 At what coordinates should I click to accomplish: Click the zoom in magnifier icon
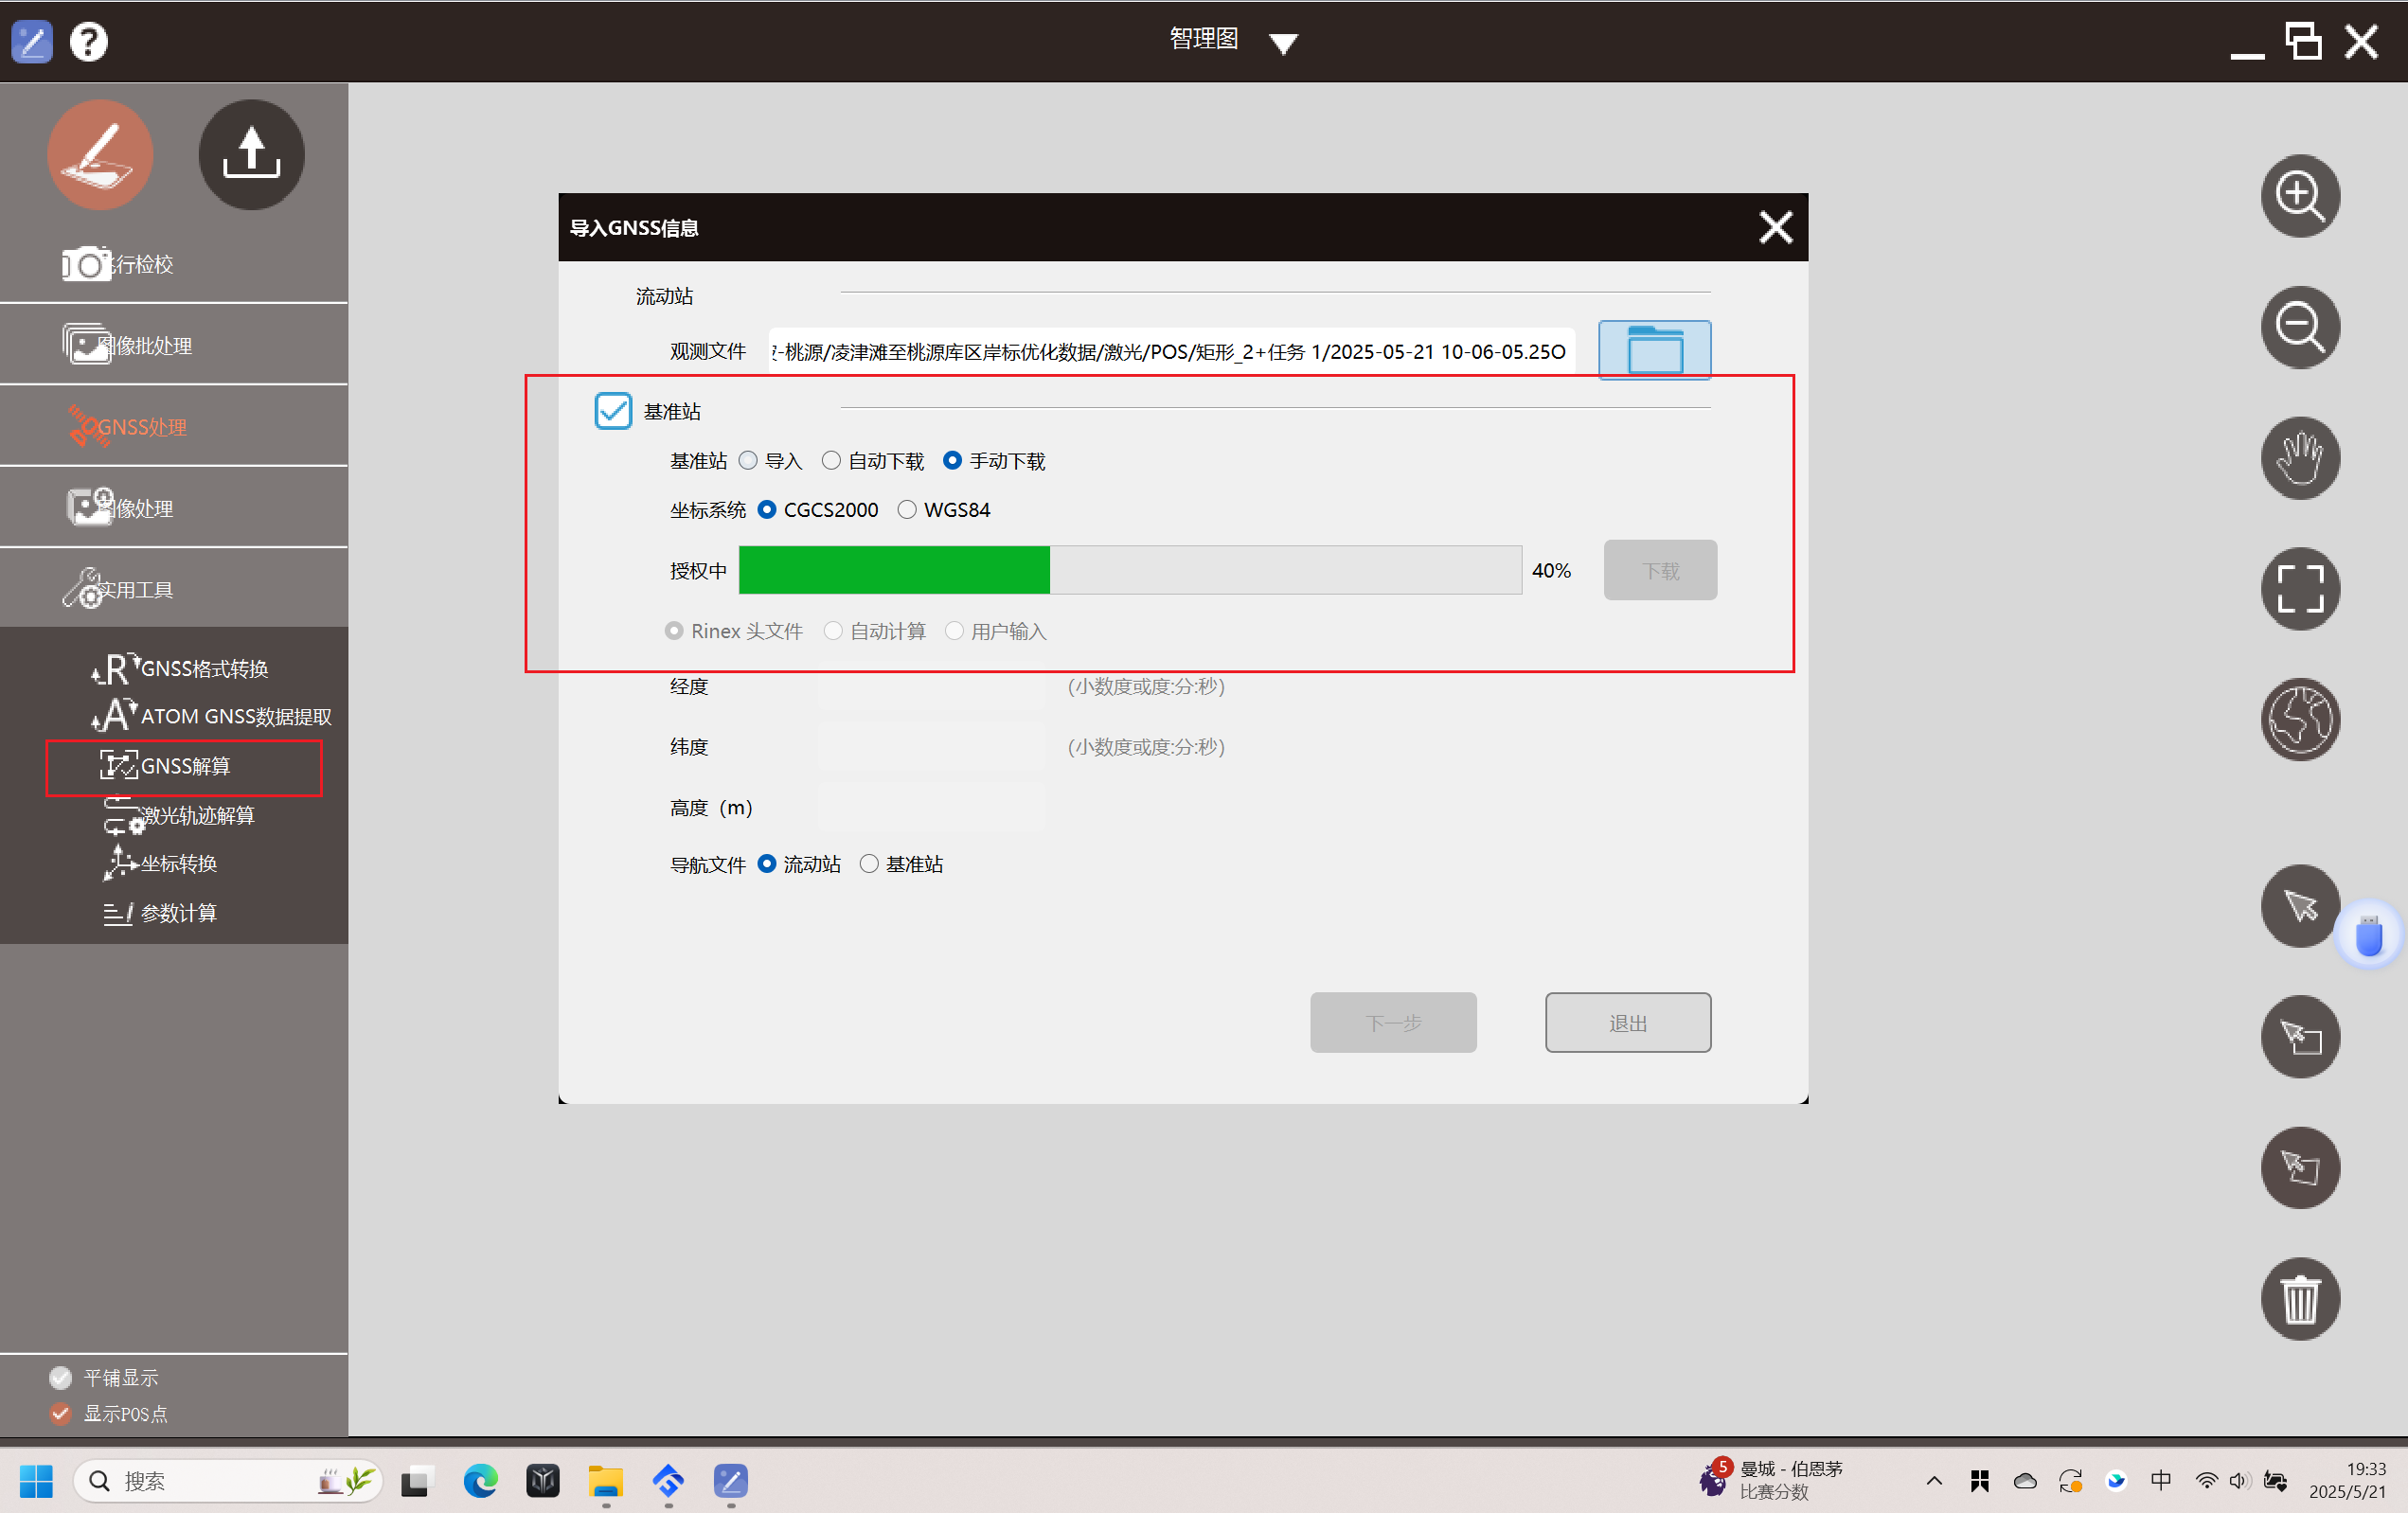pyautogui.click(x=2299, y=195)
